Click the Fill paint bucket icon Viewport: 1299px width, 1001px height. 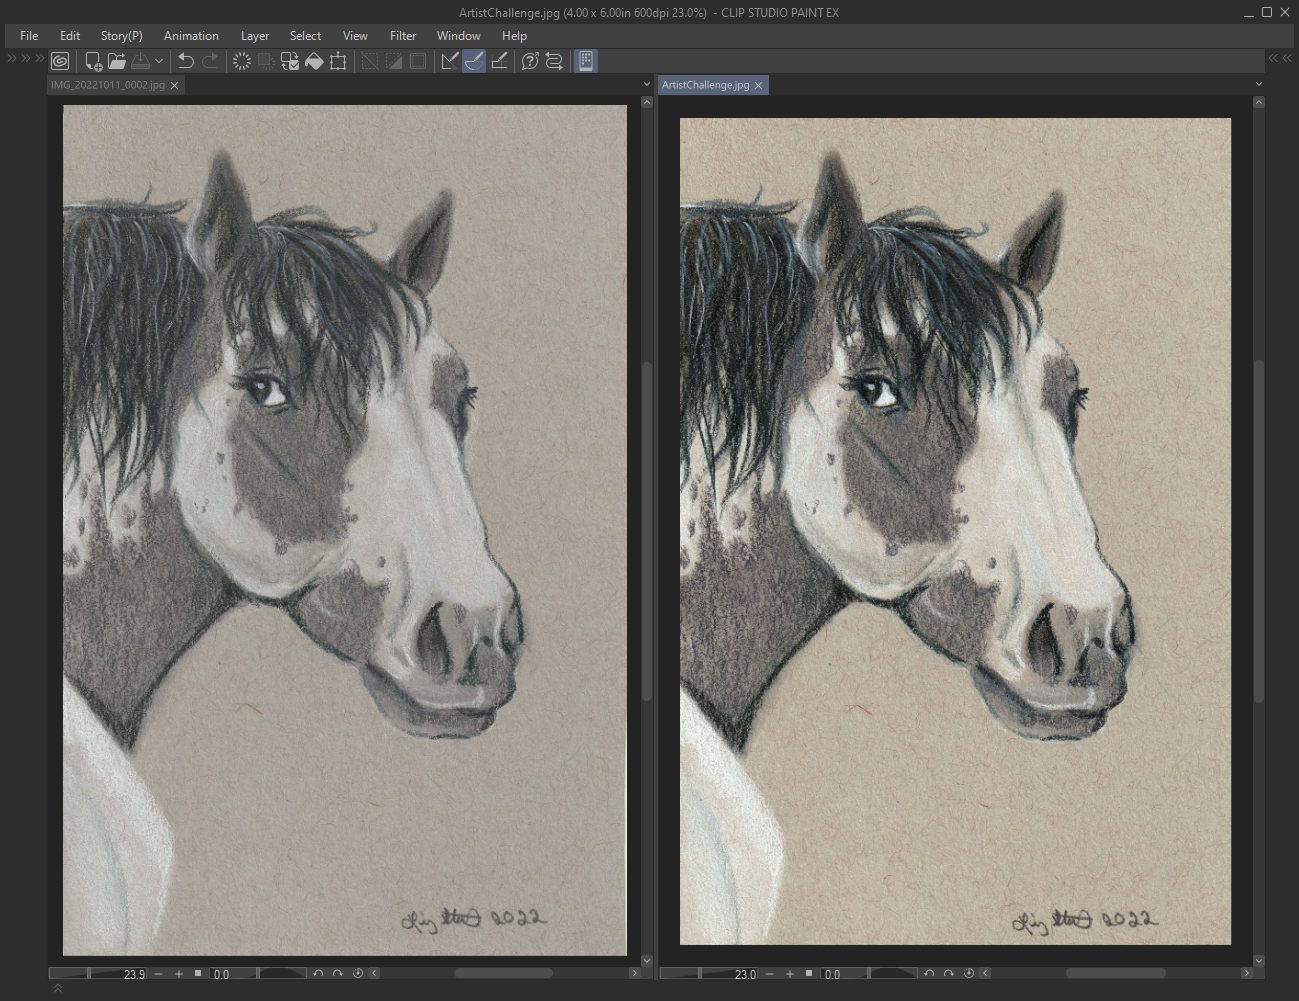tap(314, 61)
